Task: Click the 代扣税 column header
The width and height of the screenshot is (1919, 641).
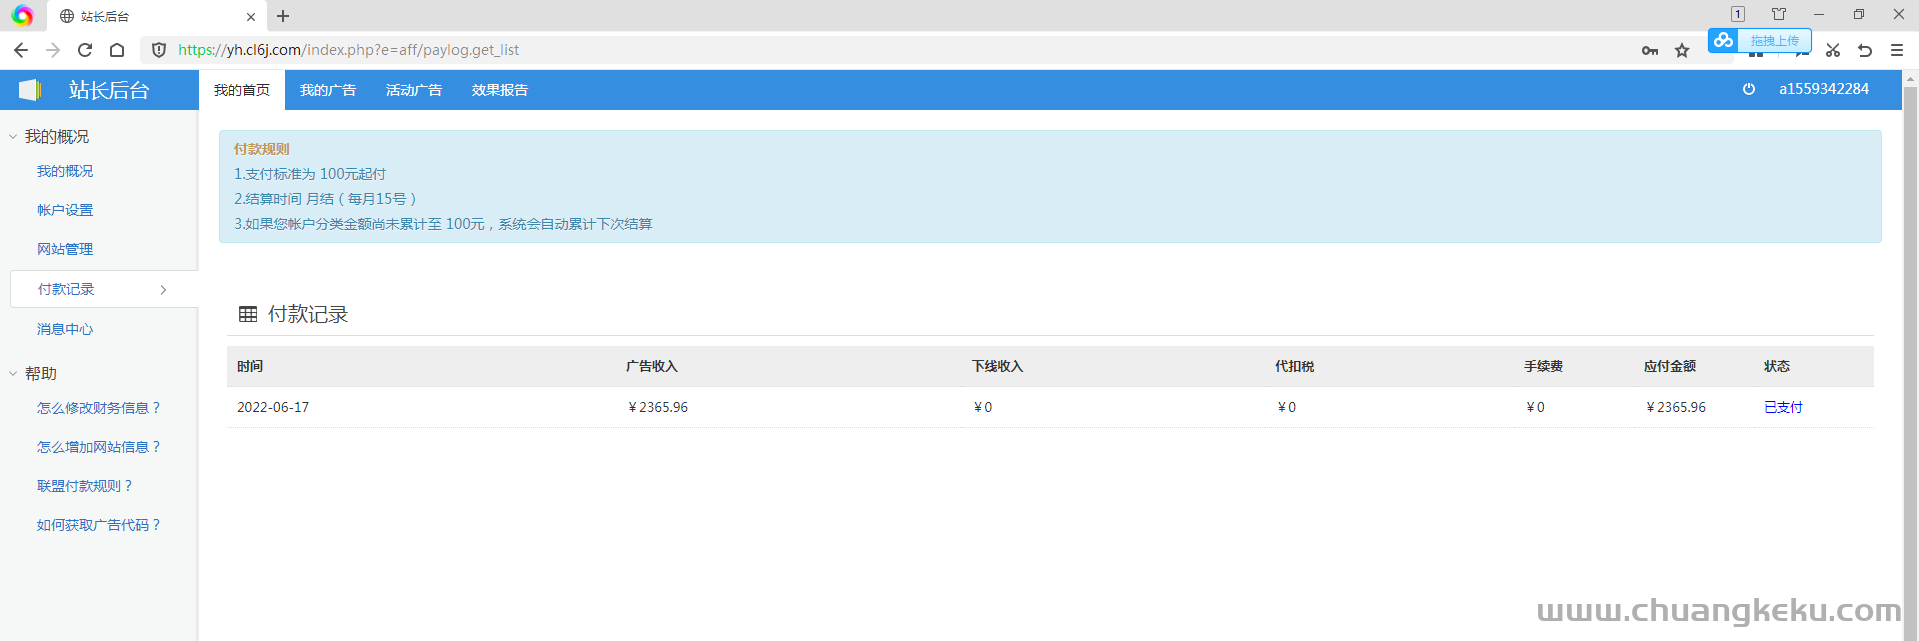Action: tap(1294, 366)
